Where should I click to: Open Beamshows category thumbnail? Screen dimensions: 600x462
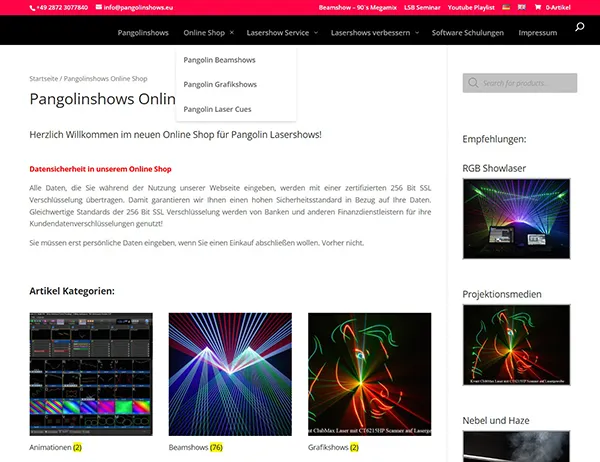click(x=230, y=374)
